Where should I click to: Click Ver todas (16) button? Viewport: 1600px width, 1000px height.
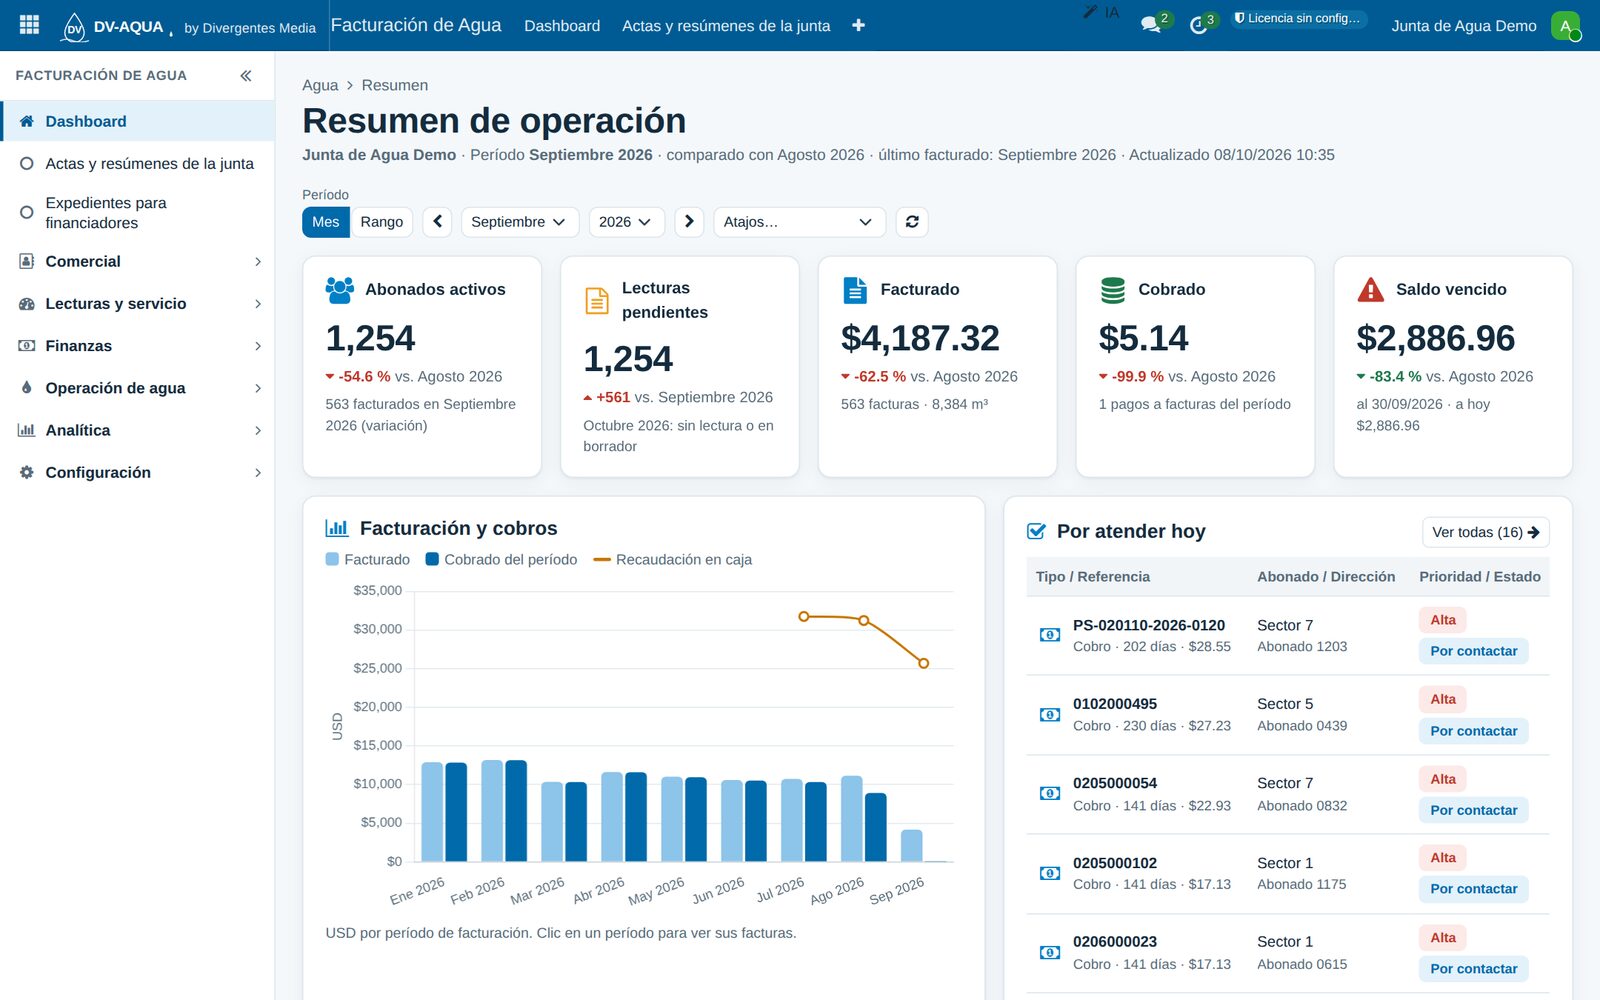[1486, 532]
